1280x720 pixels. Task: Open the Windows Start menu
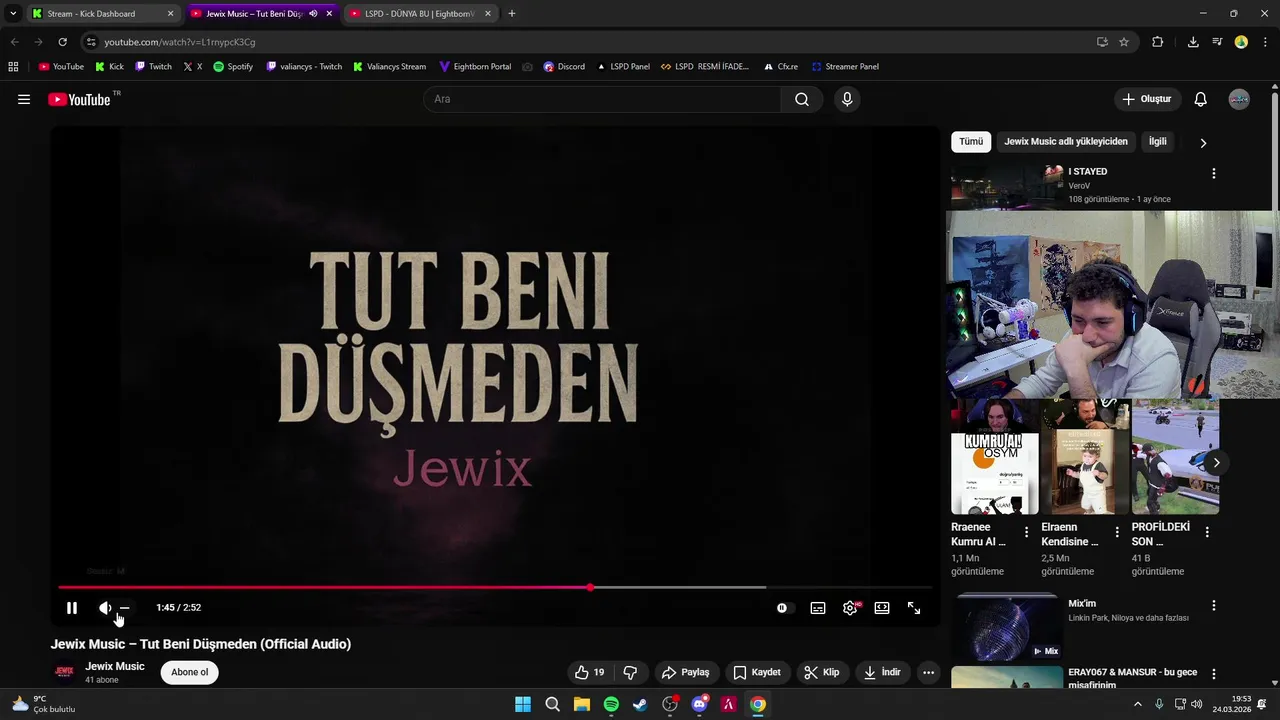[x=523, y=704]
